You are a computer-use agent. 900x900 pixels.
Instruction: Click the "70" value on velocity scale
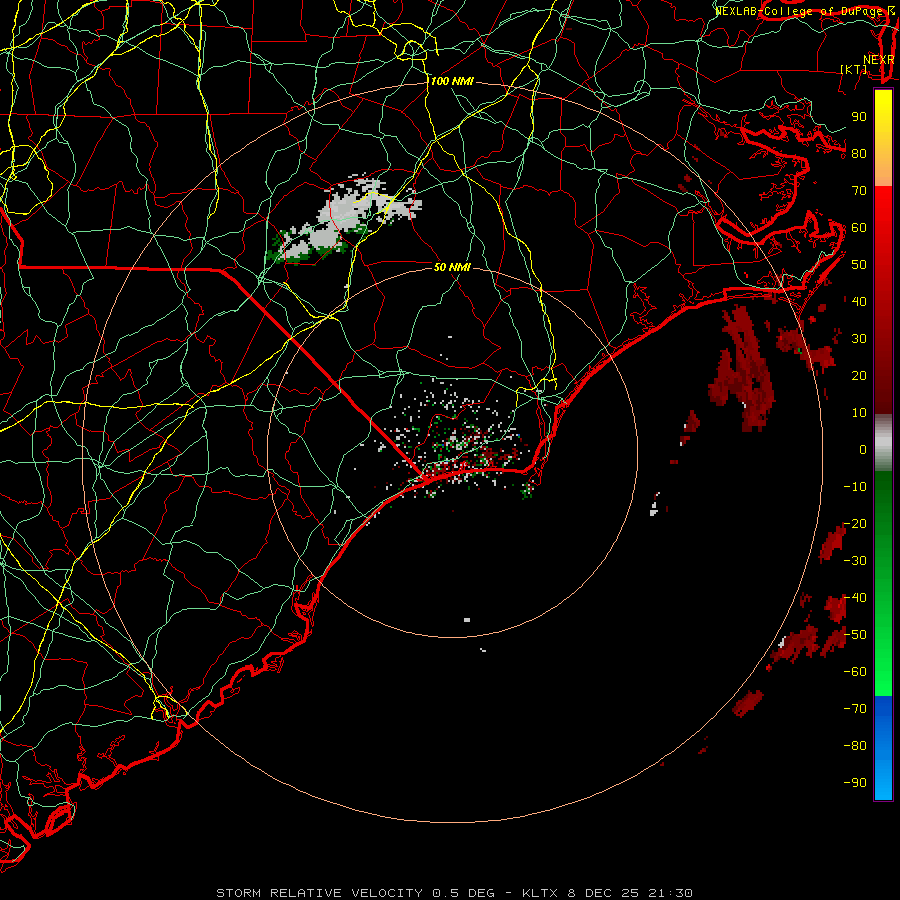(x=859, y=191)
